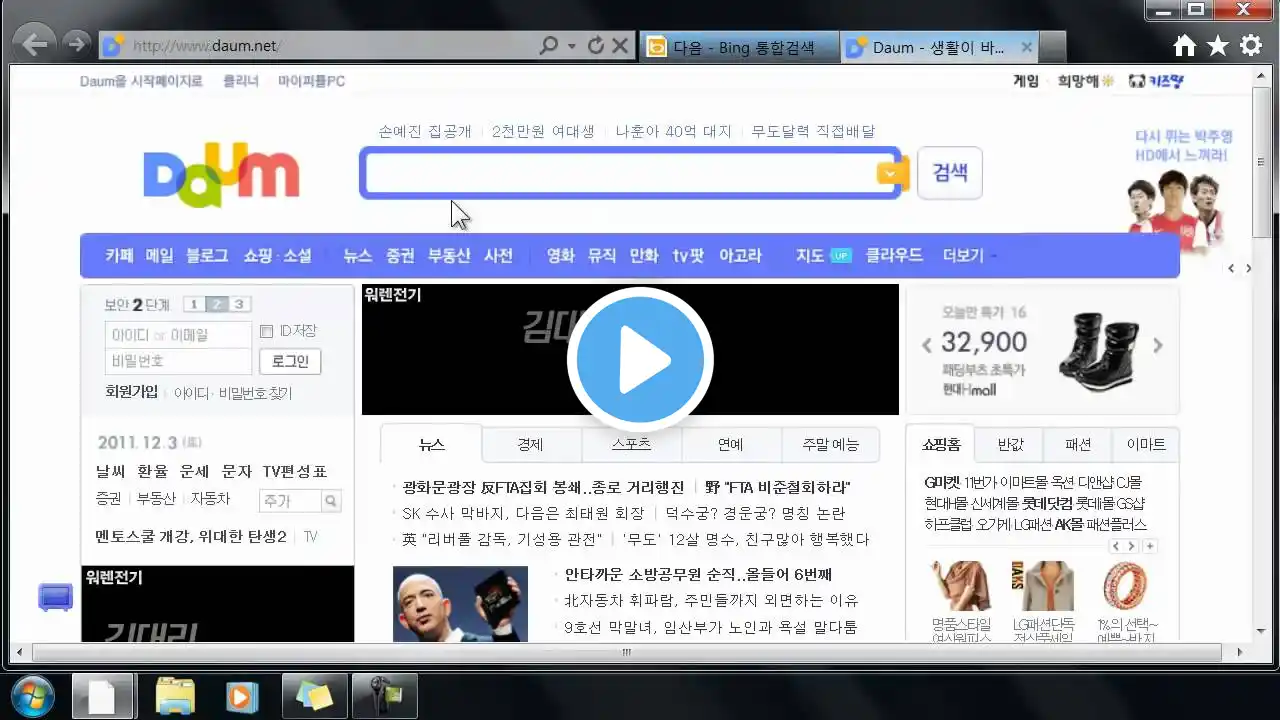Screen dimensions: 1280x720
Task: Open the 이마트 shopping tab
Action: (x=1145, y=445)
